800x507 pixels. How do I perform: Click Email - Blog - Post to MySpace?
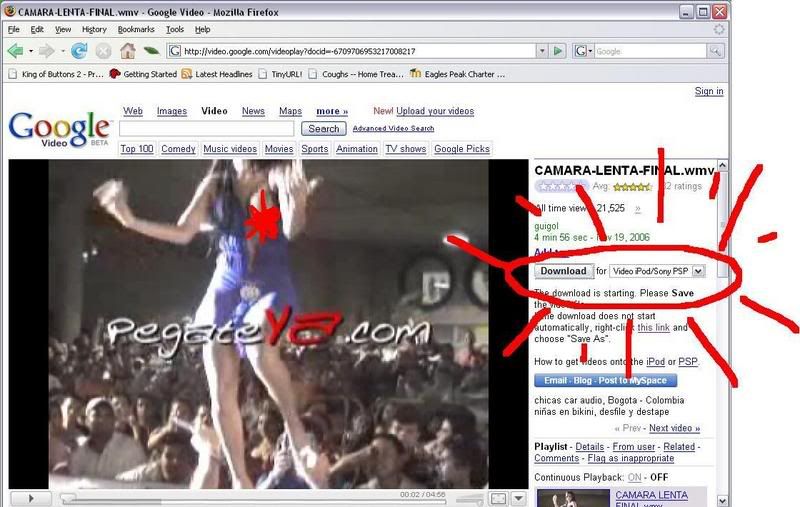(x=606, y=381)
